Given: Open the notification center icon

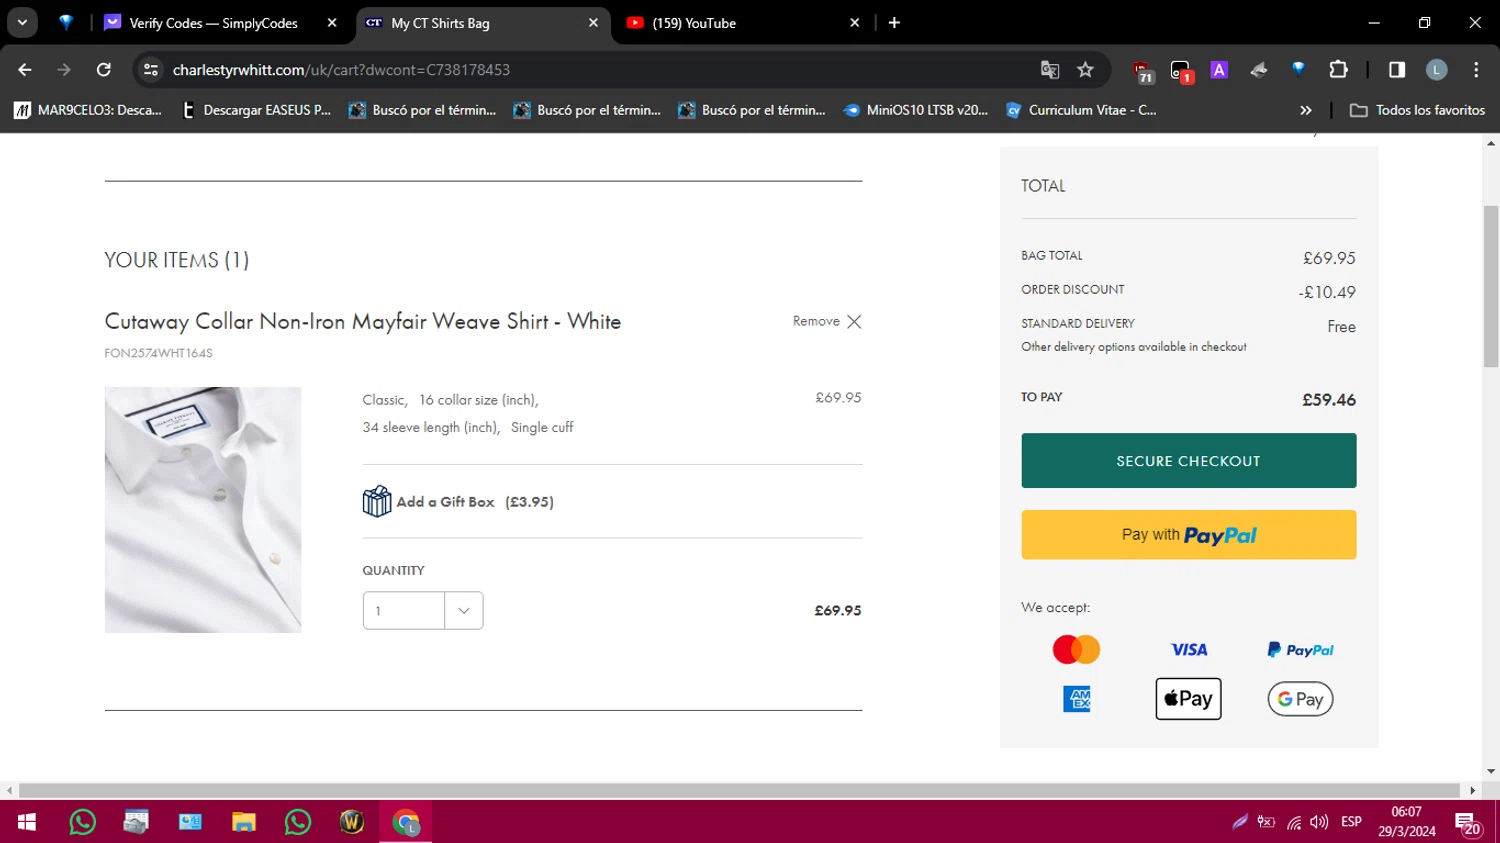Looking at the screenshot, I should tap(1468, 823).
